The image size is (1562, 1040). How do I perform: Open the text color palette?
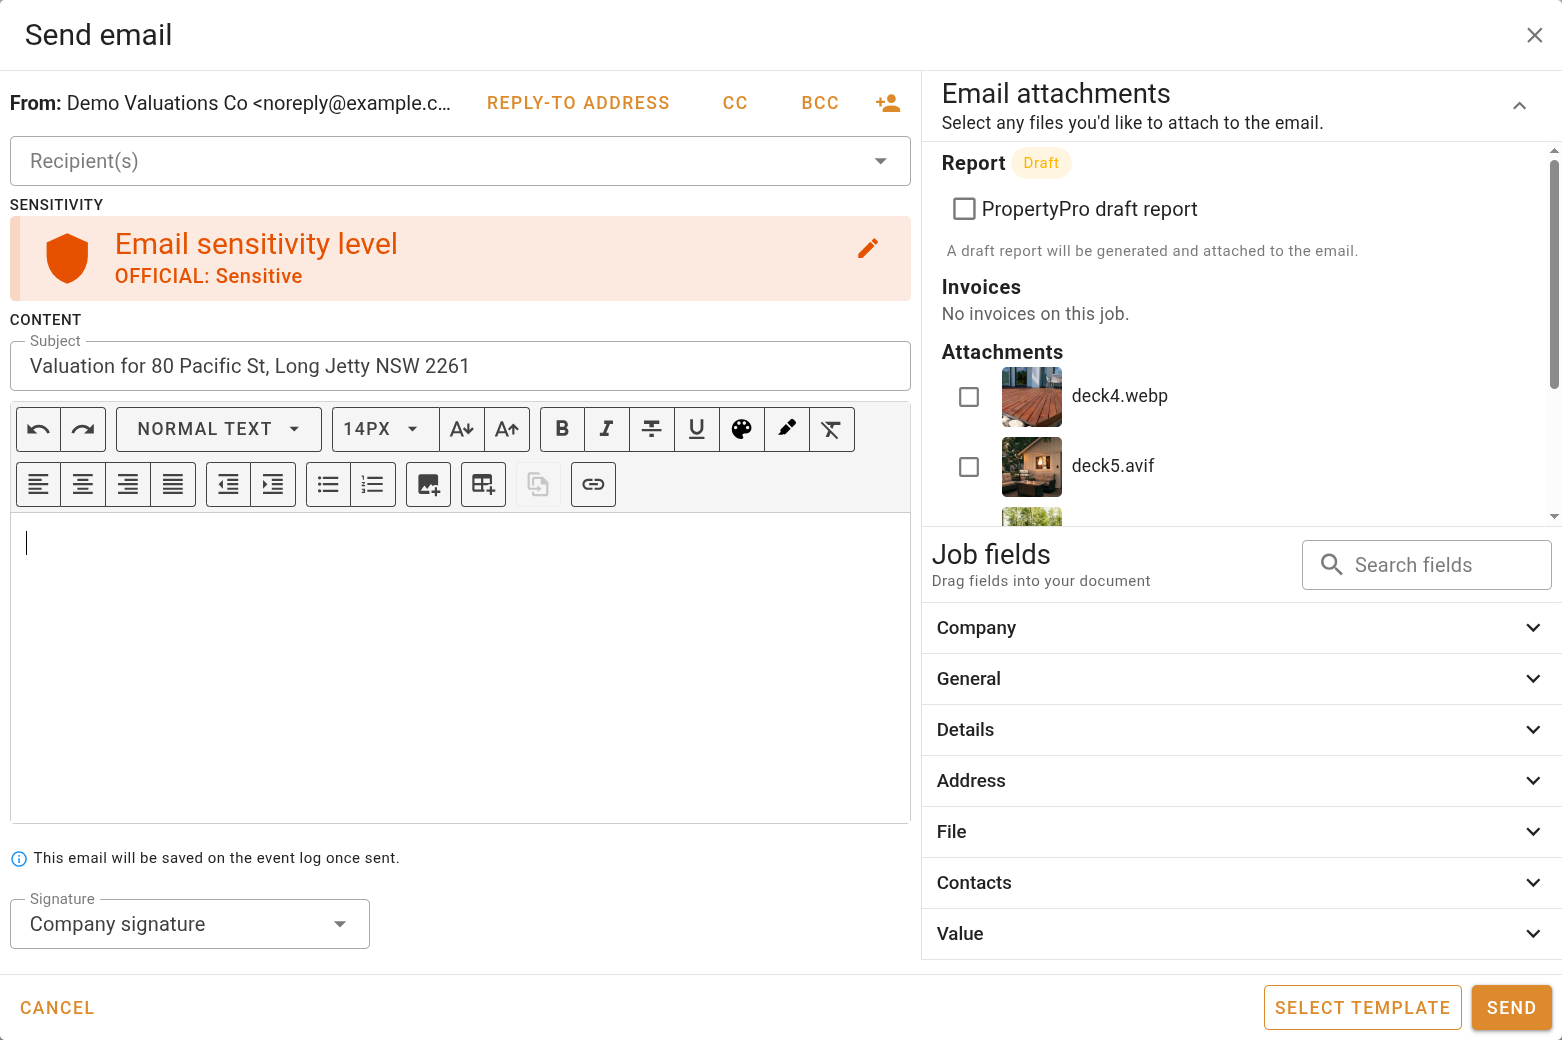(742, 429)
